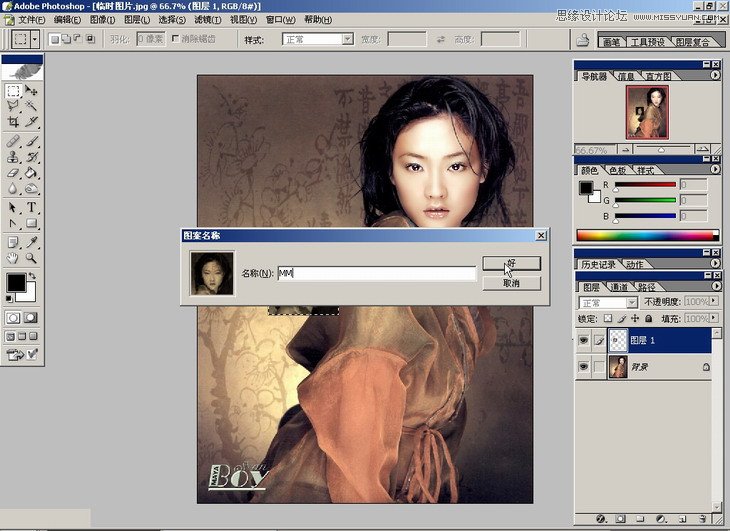Select the Pen tool in toolbox
The height and width of the screenshot is (531, 730).
coord(13,223)
